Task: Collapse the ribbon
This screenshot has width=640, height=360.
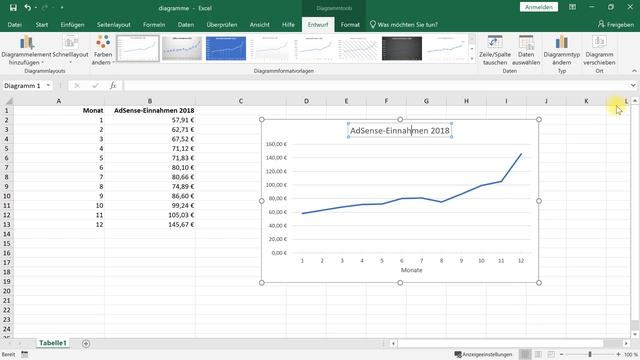Action: (x=634, y=71)
